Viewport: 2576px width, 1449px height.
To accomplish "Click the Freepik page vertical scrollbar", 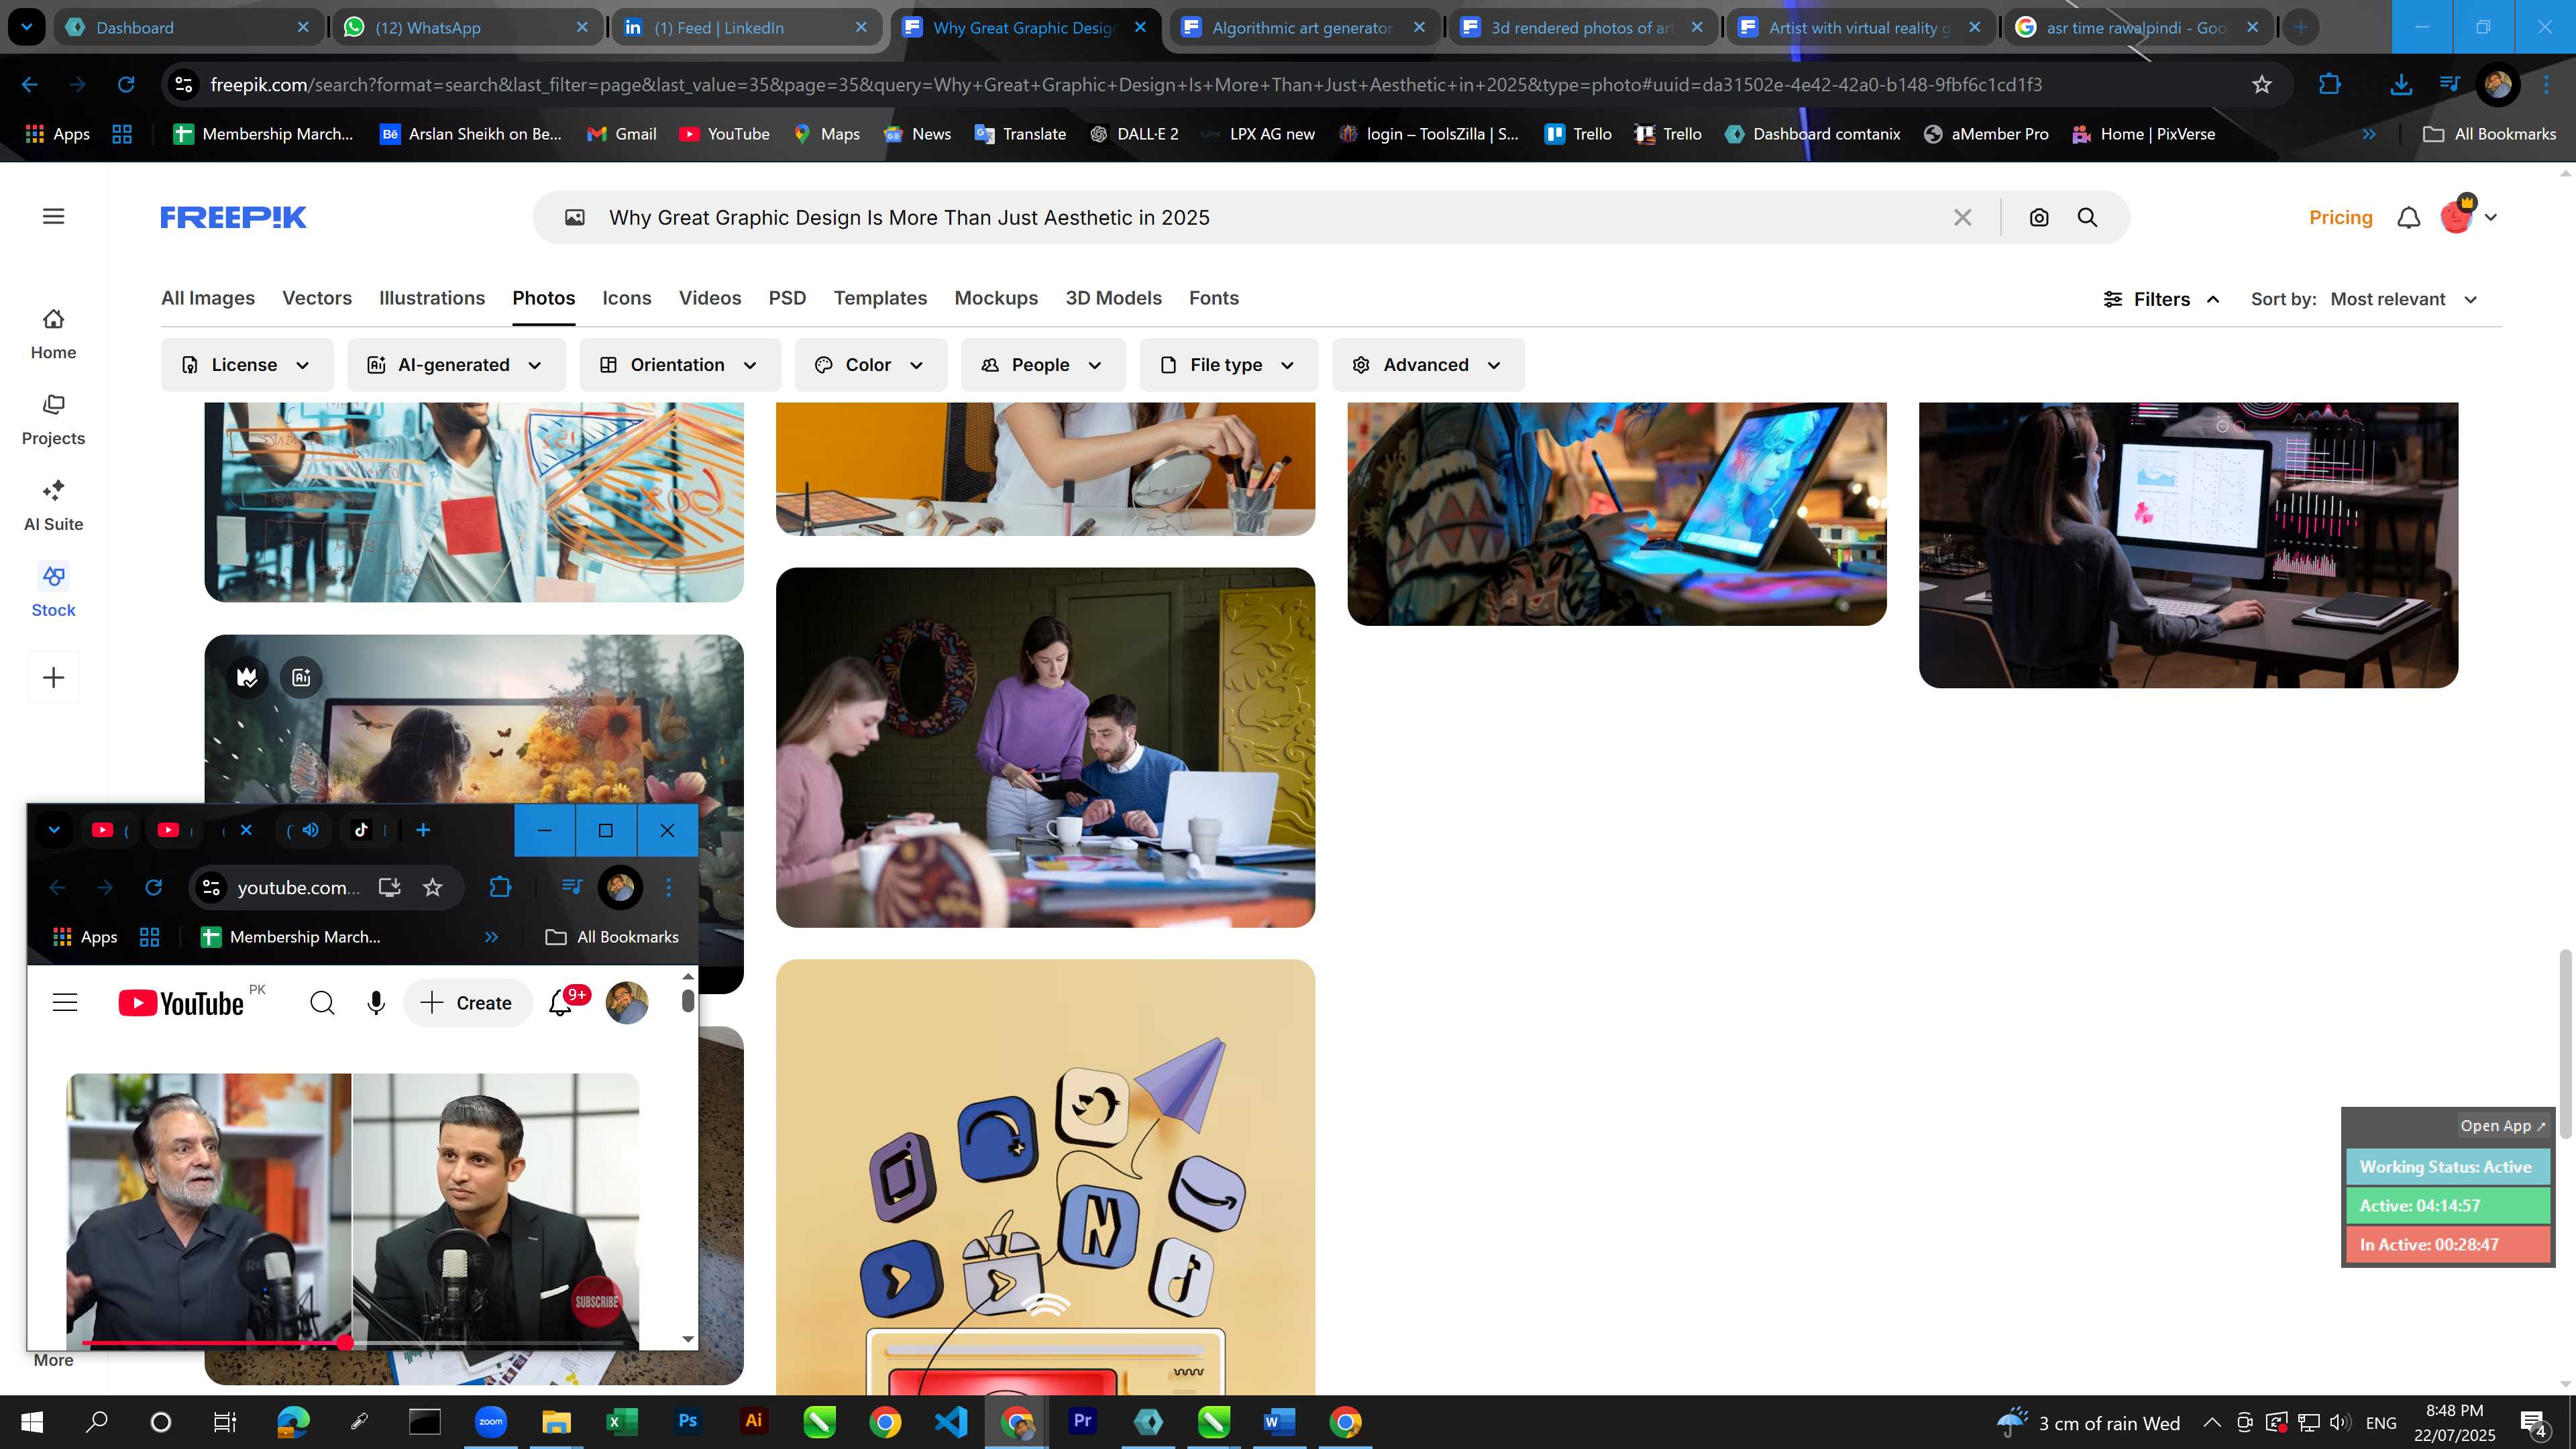I will coord(2565,1045).
